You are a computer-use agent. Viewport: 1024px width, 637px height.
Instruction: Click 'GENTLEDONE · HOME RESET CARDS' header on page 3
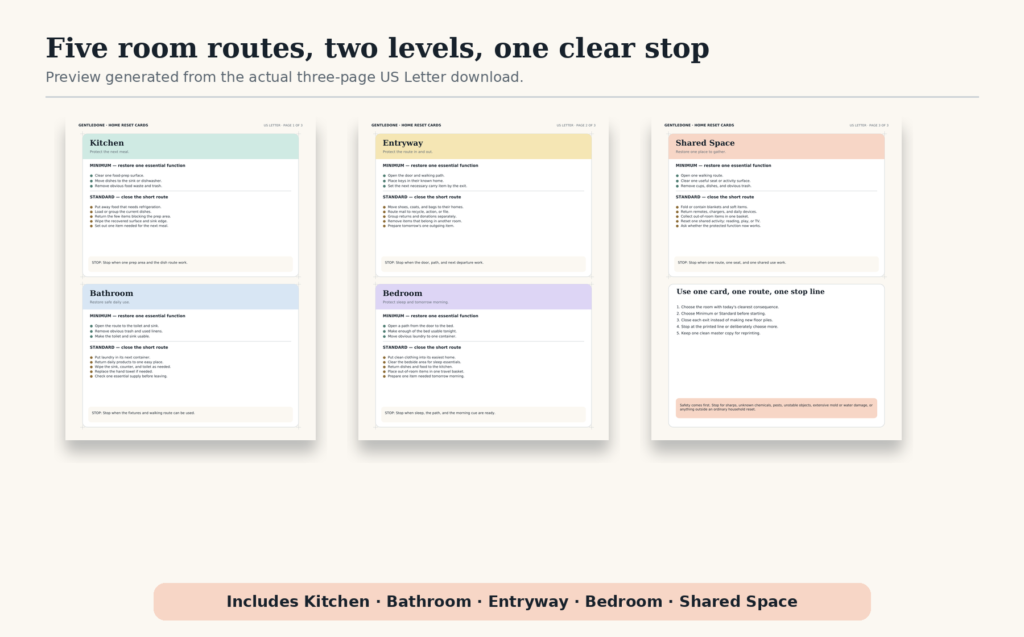(x=699, y=125)
